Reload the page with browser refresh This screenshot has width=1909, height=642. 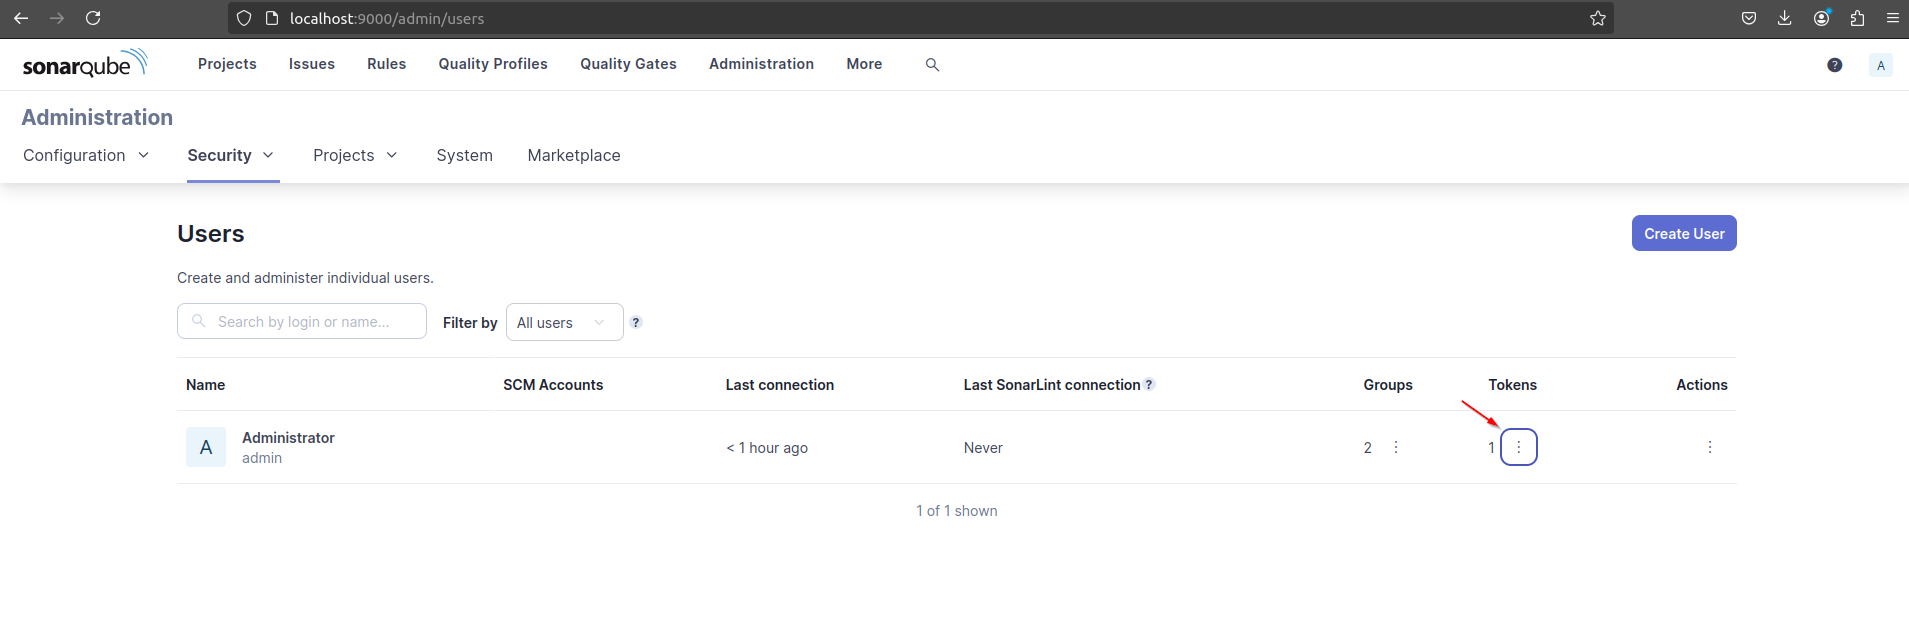(x=93, y=18)
